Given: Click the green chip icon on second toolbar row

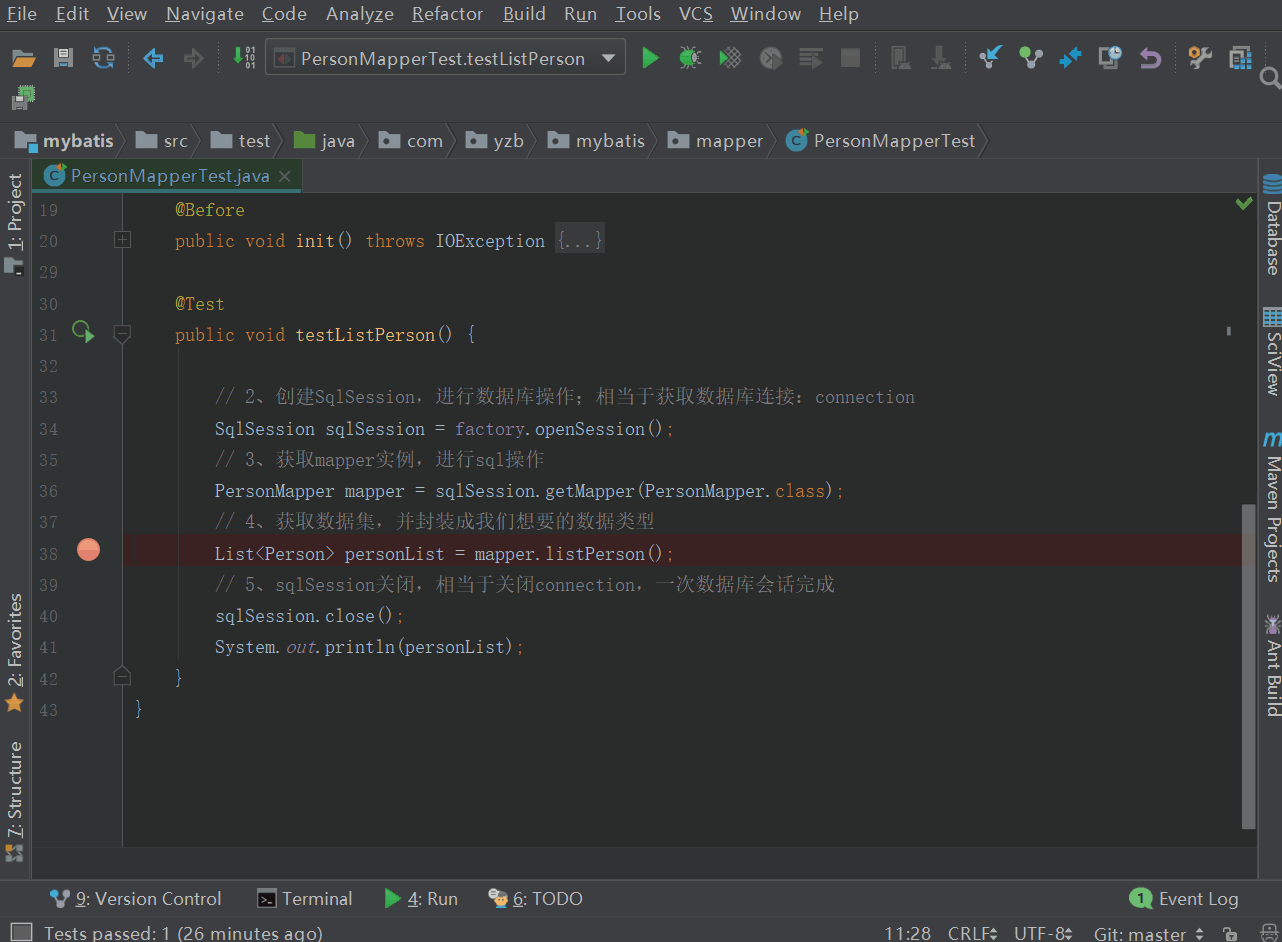Looking at the screenshot, I should [x=24, y=97].
